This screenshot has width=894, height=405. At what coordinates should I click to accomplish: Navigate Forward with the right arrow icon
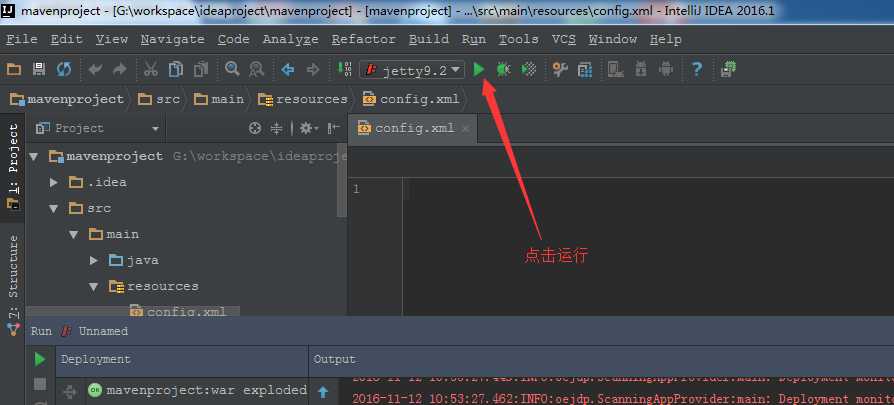(x=312, y=70)
